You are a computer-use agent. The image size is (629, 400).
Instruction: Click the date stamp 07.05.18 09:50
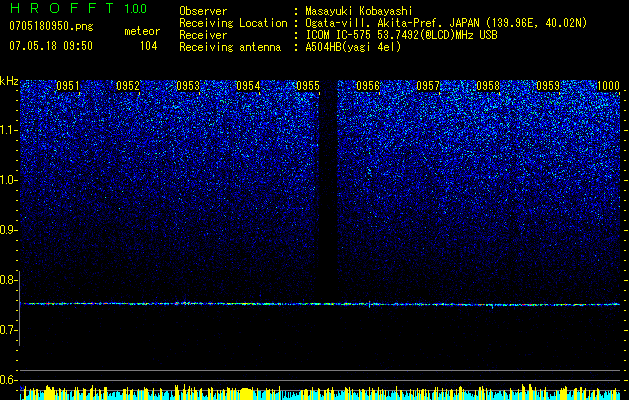[51, 46]
